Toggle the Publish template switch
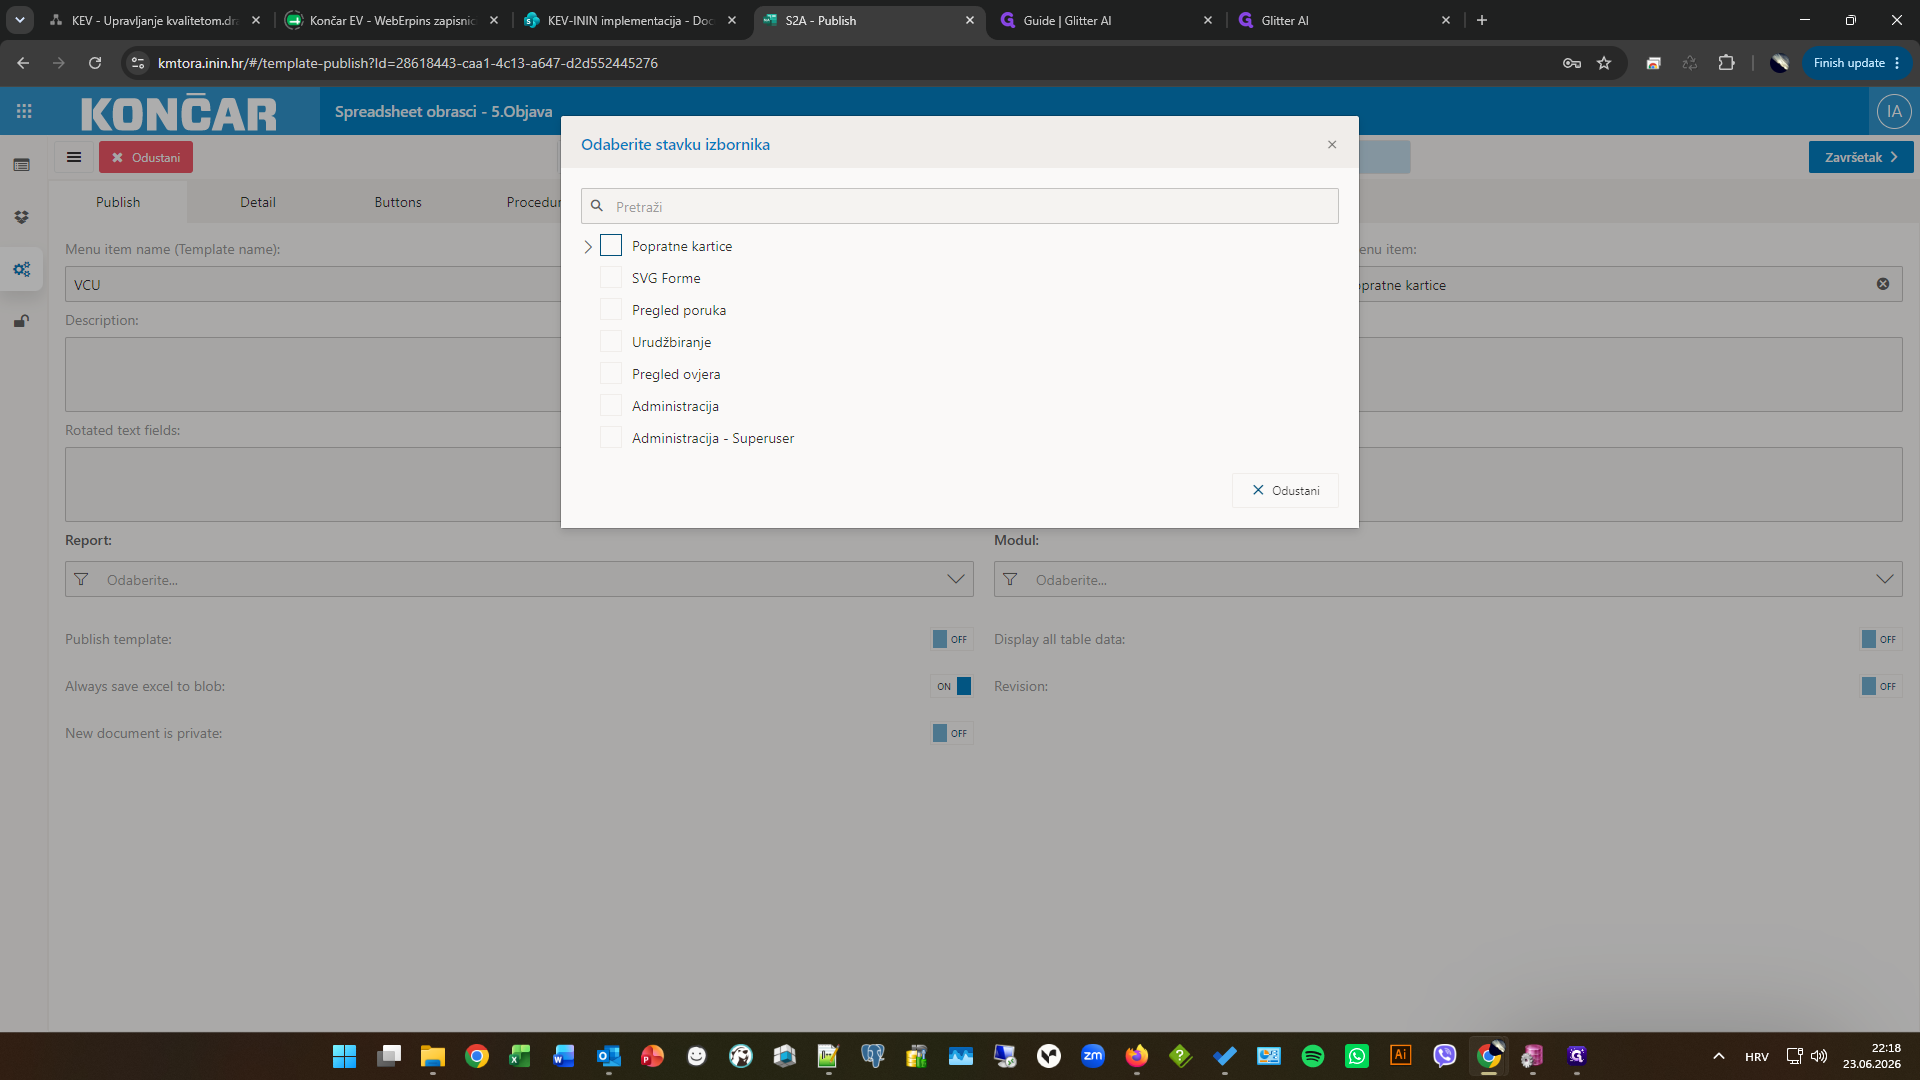 click(951, 639)
